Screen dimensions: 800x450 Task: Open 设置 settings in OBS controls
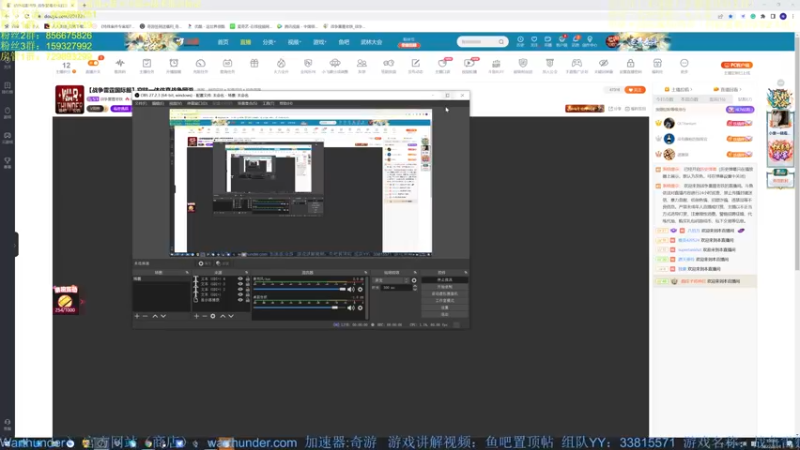pyautogui.click(x=445, y=307)
